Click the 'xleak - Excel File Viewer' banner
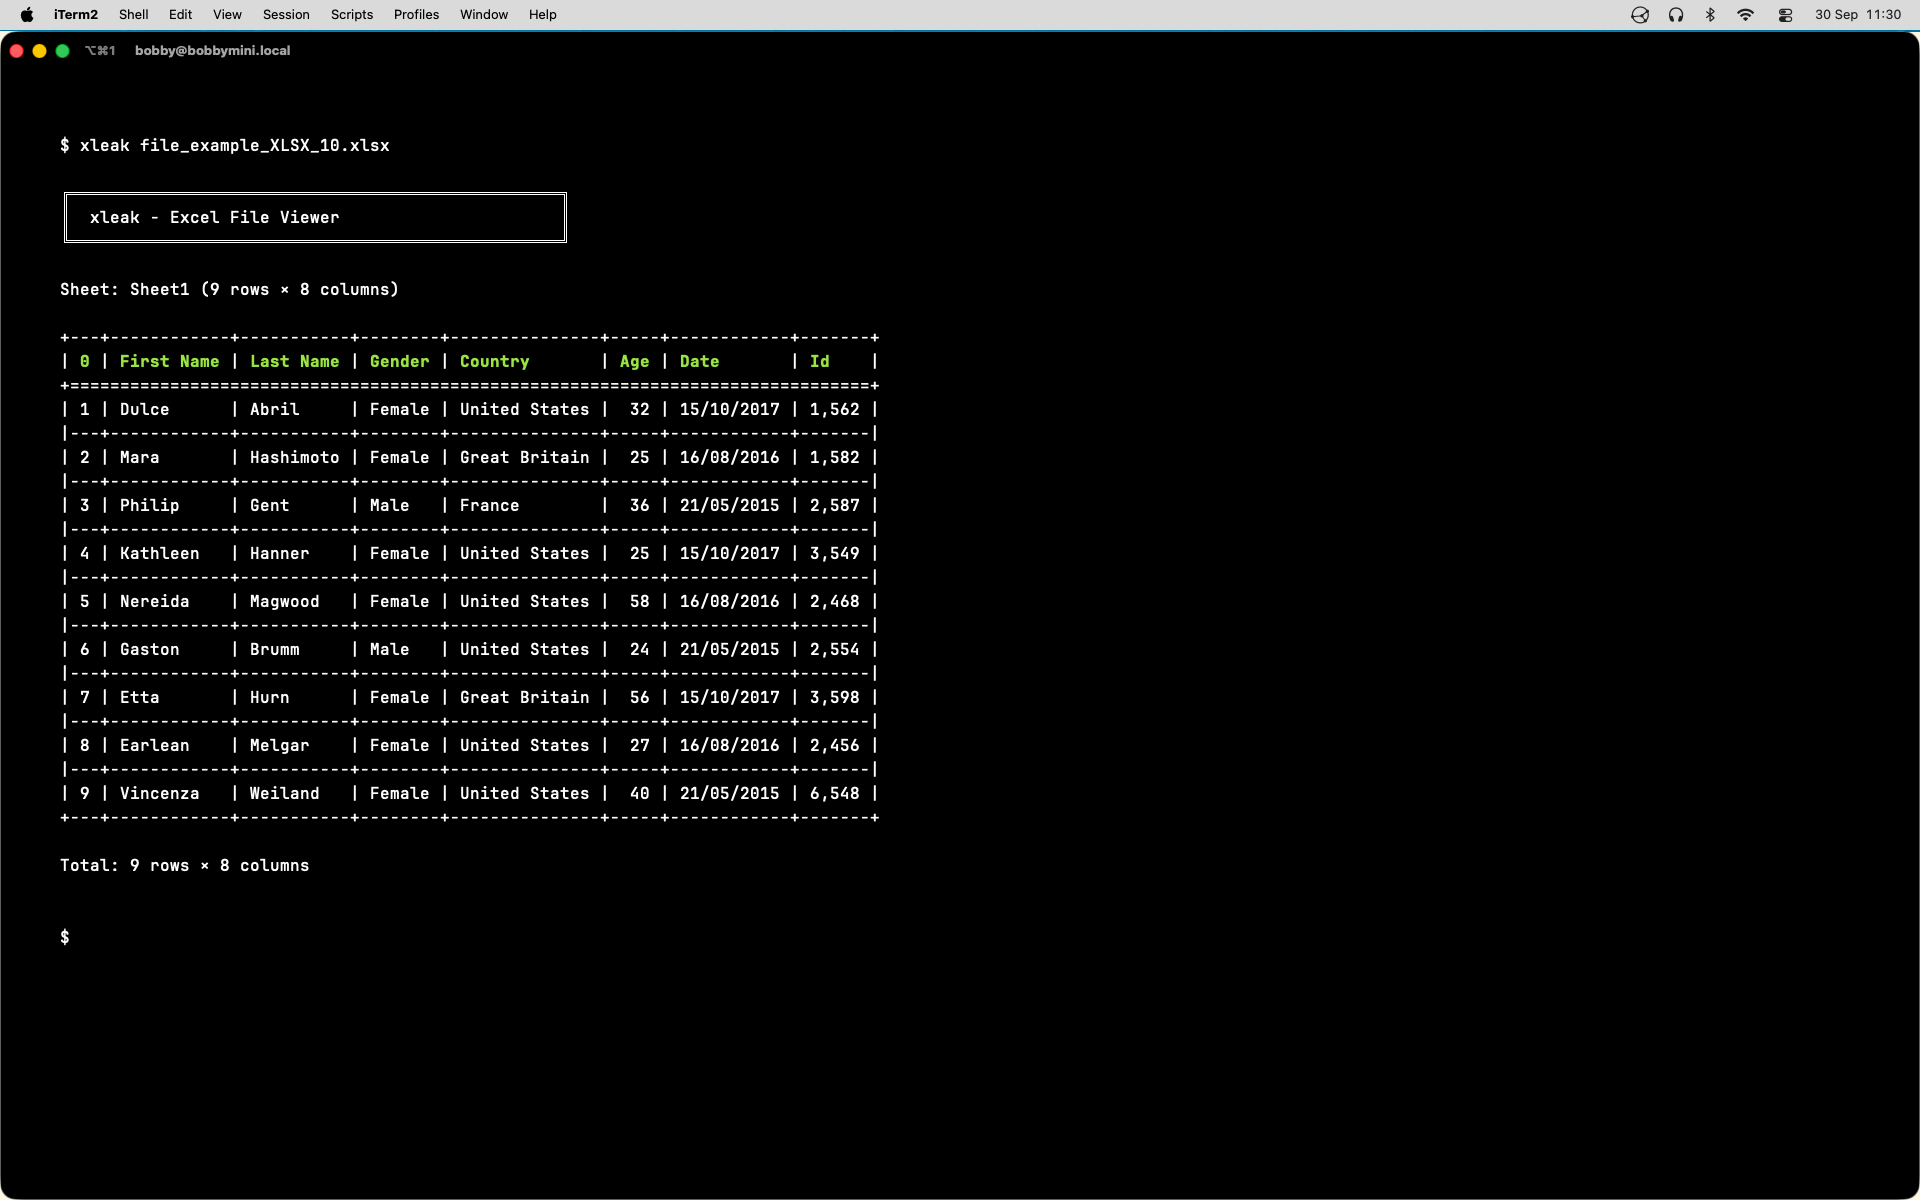This screenshot has width=1920, height=1200. tap(315, 217)
